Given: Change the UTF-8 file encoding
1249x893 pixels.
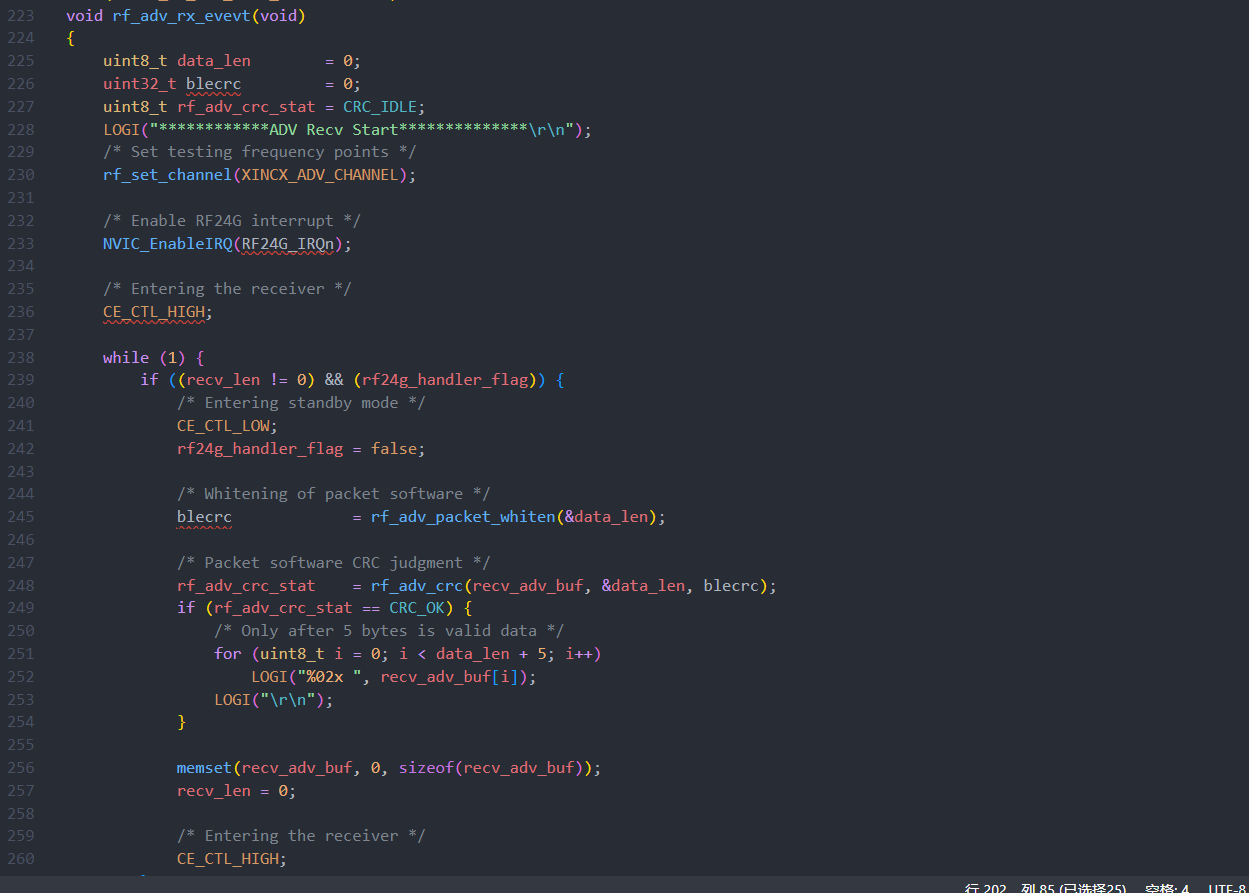Looking at the screenshot, I should click(1227, 888).
